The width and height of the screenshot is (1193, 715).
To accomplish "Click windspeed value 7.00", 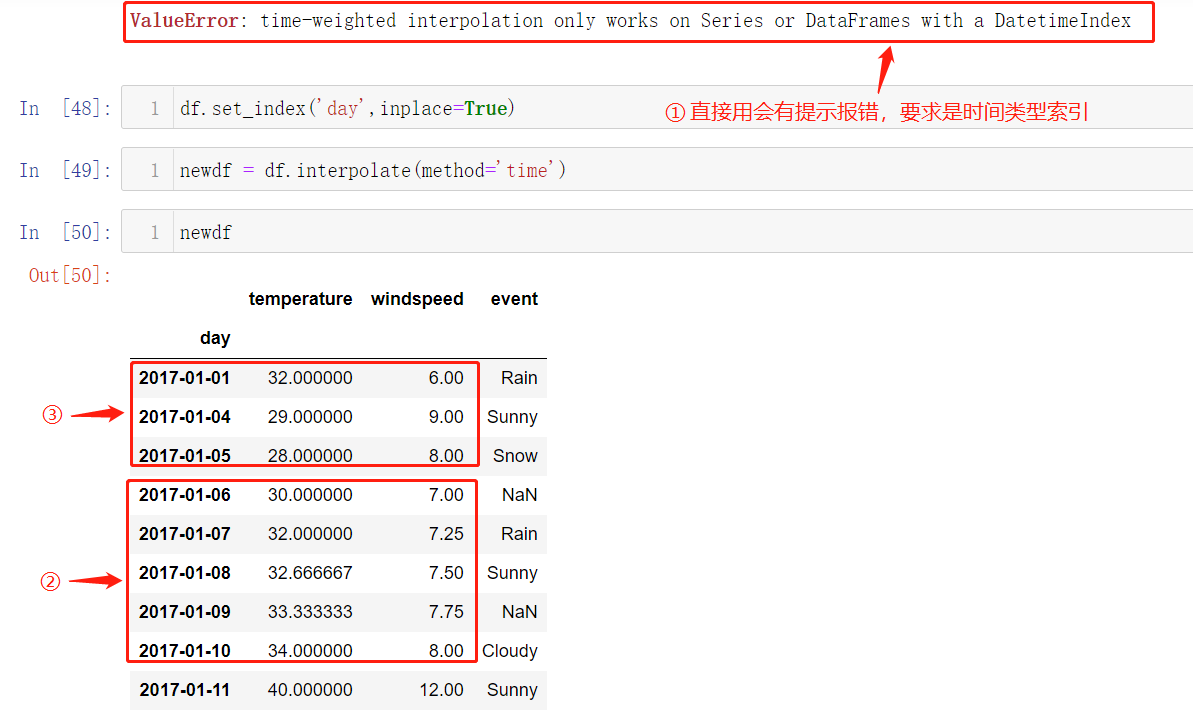I will [446, 495].
